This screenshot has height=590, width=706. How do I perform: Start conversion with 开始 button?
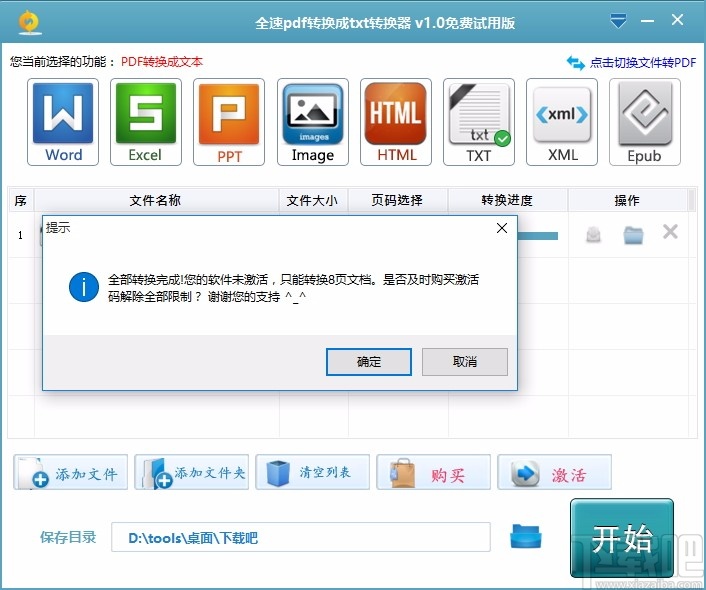(622, 538)
